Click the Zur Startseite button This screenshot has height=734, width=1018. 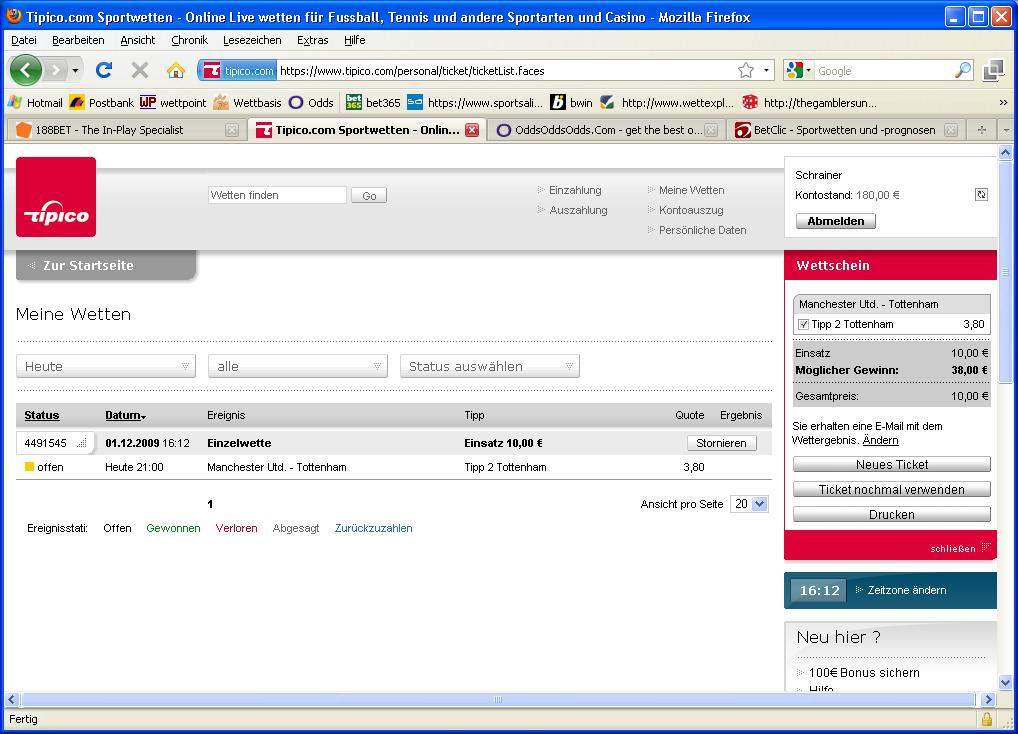[106, 265]
